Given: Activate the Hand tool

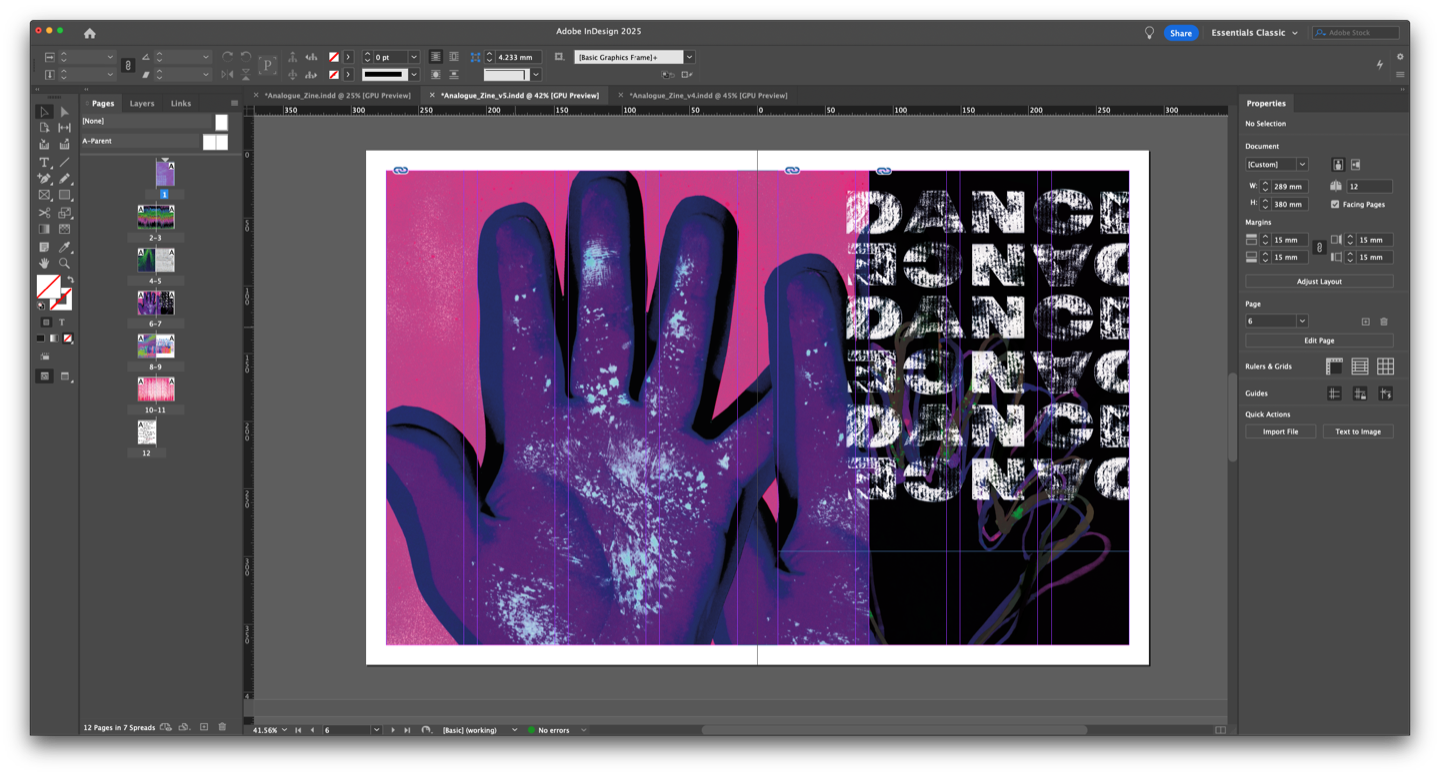Looking at the screenshot, I should tap(44, 264).
